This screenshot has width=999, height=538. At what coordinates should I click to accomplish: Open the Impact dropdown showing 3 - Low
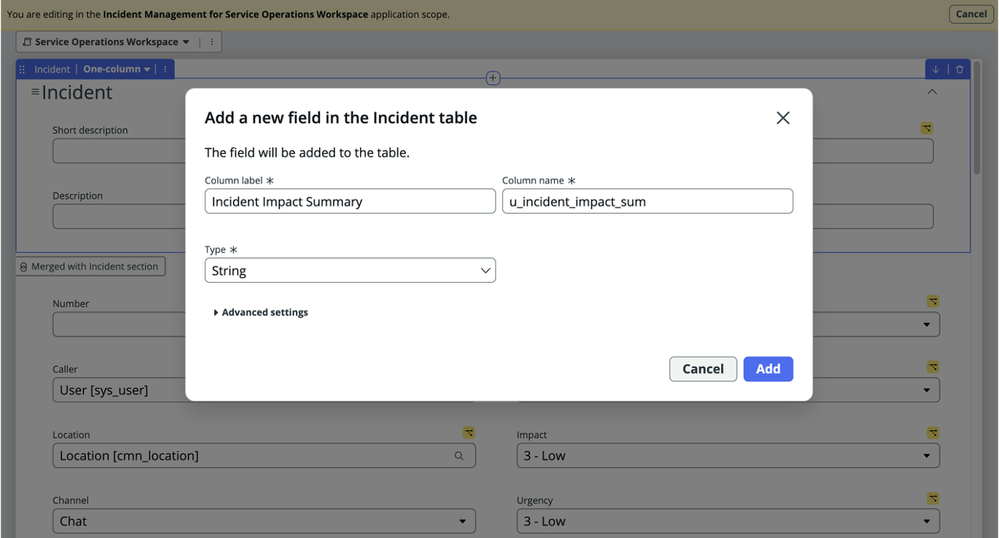[x=728, y=456]
